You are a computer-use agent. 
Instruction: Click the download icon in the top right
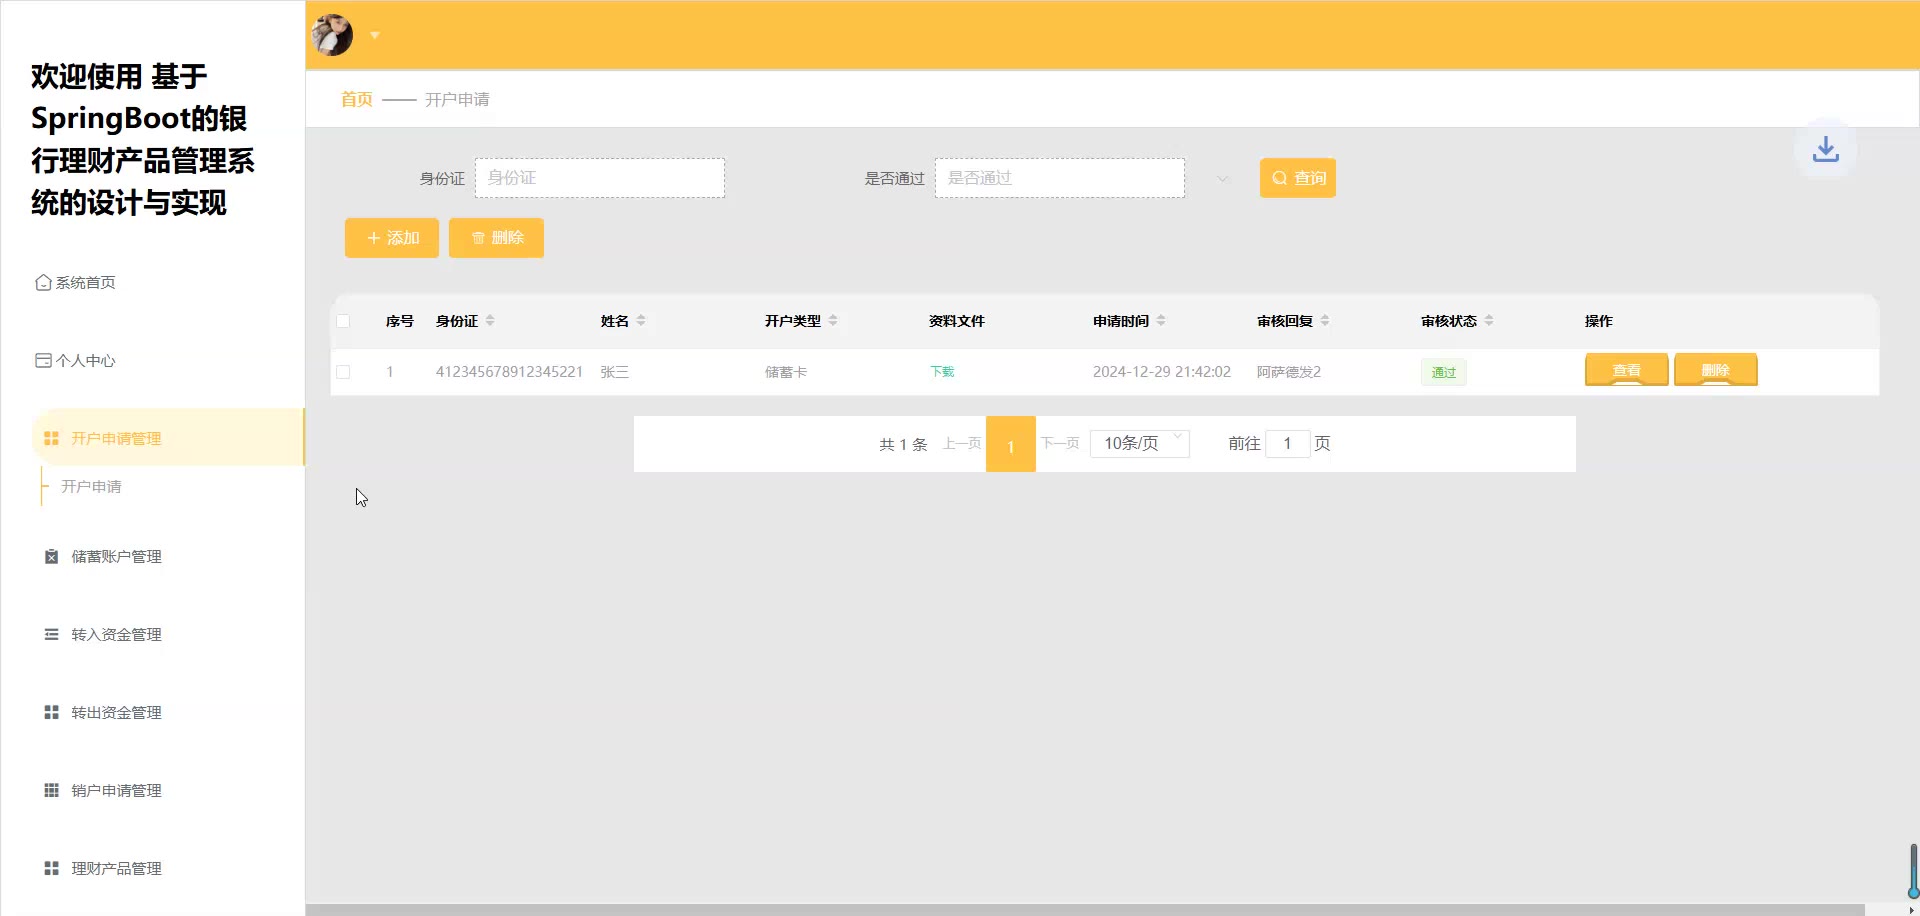1825,149
